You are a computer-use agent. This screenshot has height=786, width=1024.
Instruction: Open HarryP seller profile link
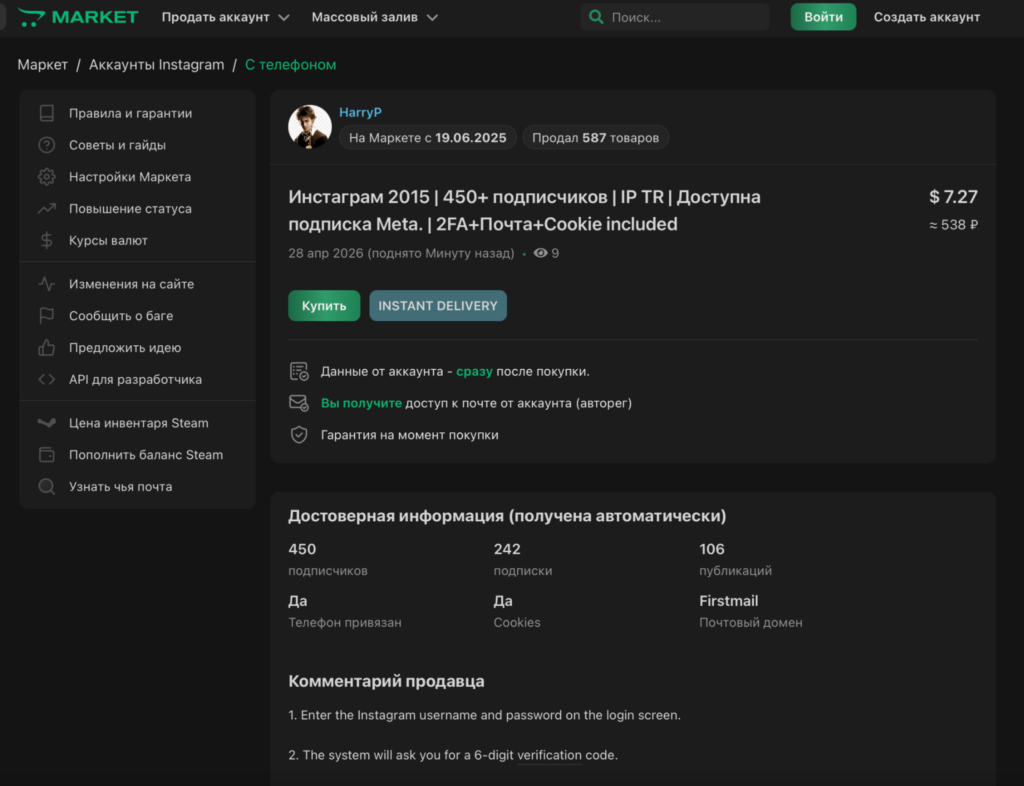click(x=360, y=112)
